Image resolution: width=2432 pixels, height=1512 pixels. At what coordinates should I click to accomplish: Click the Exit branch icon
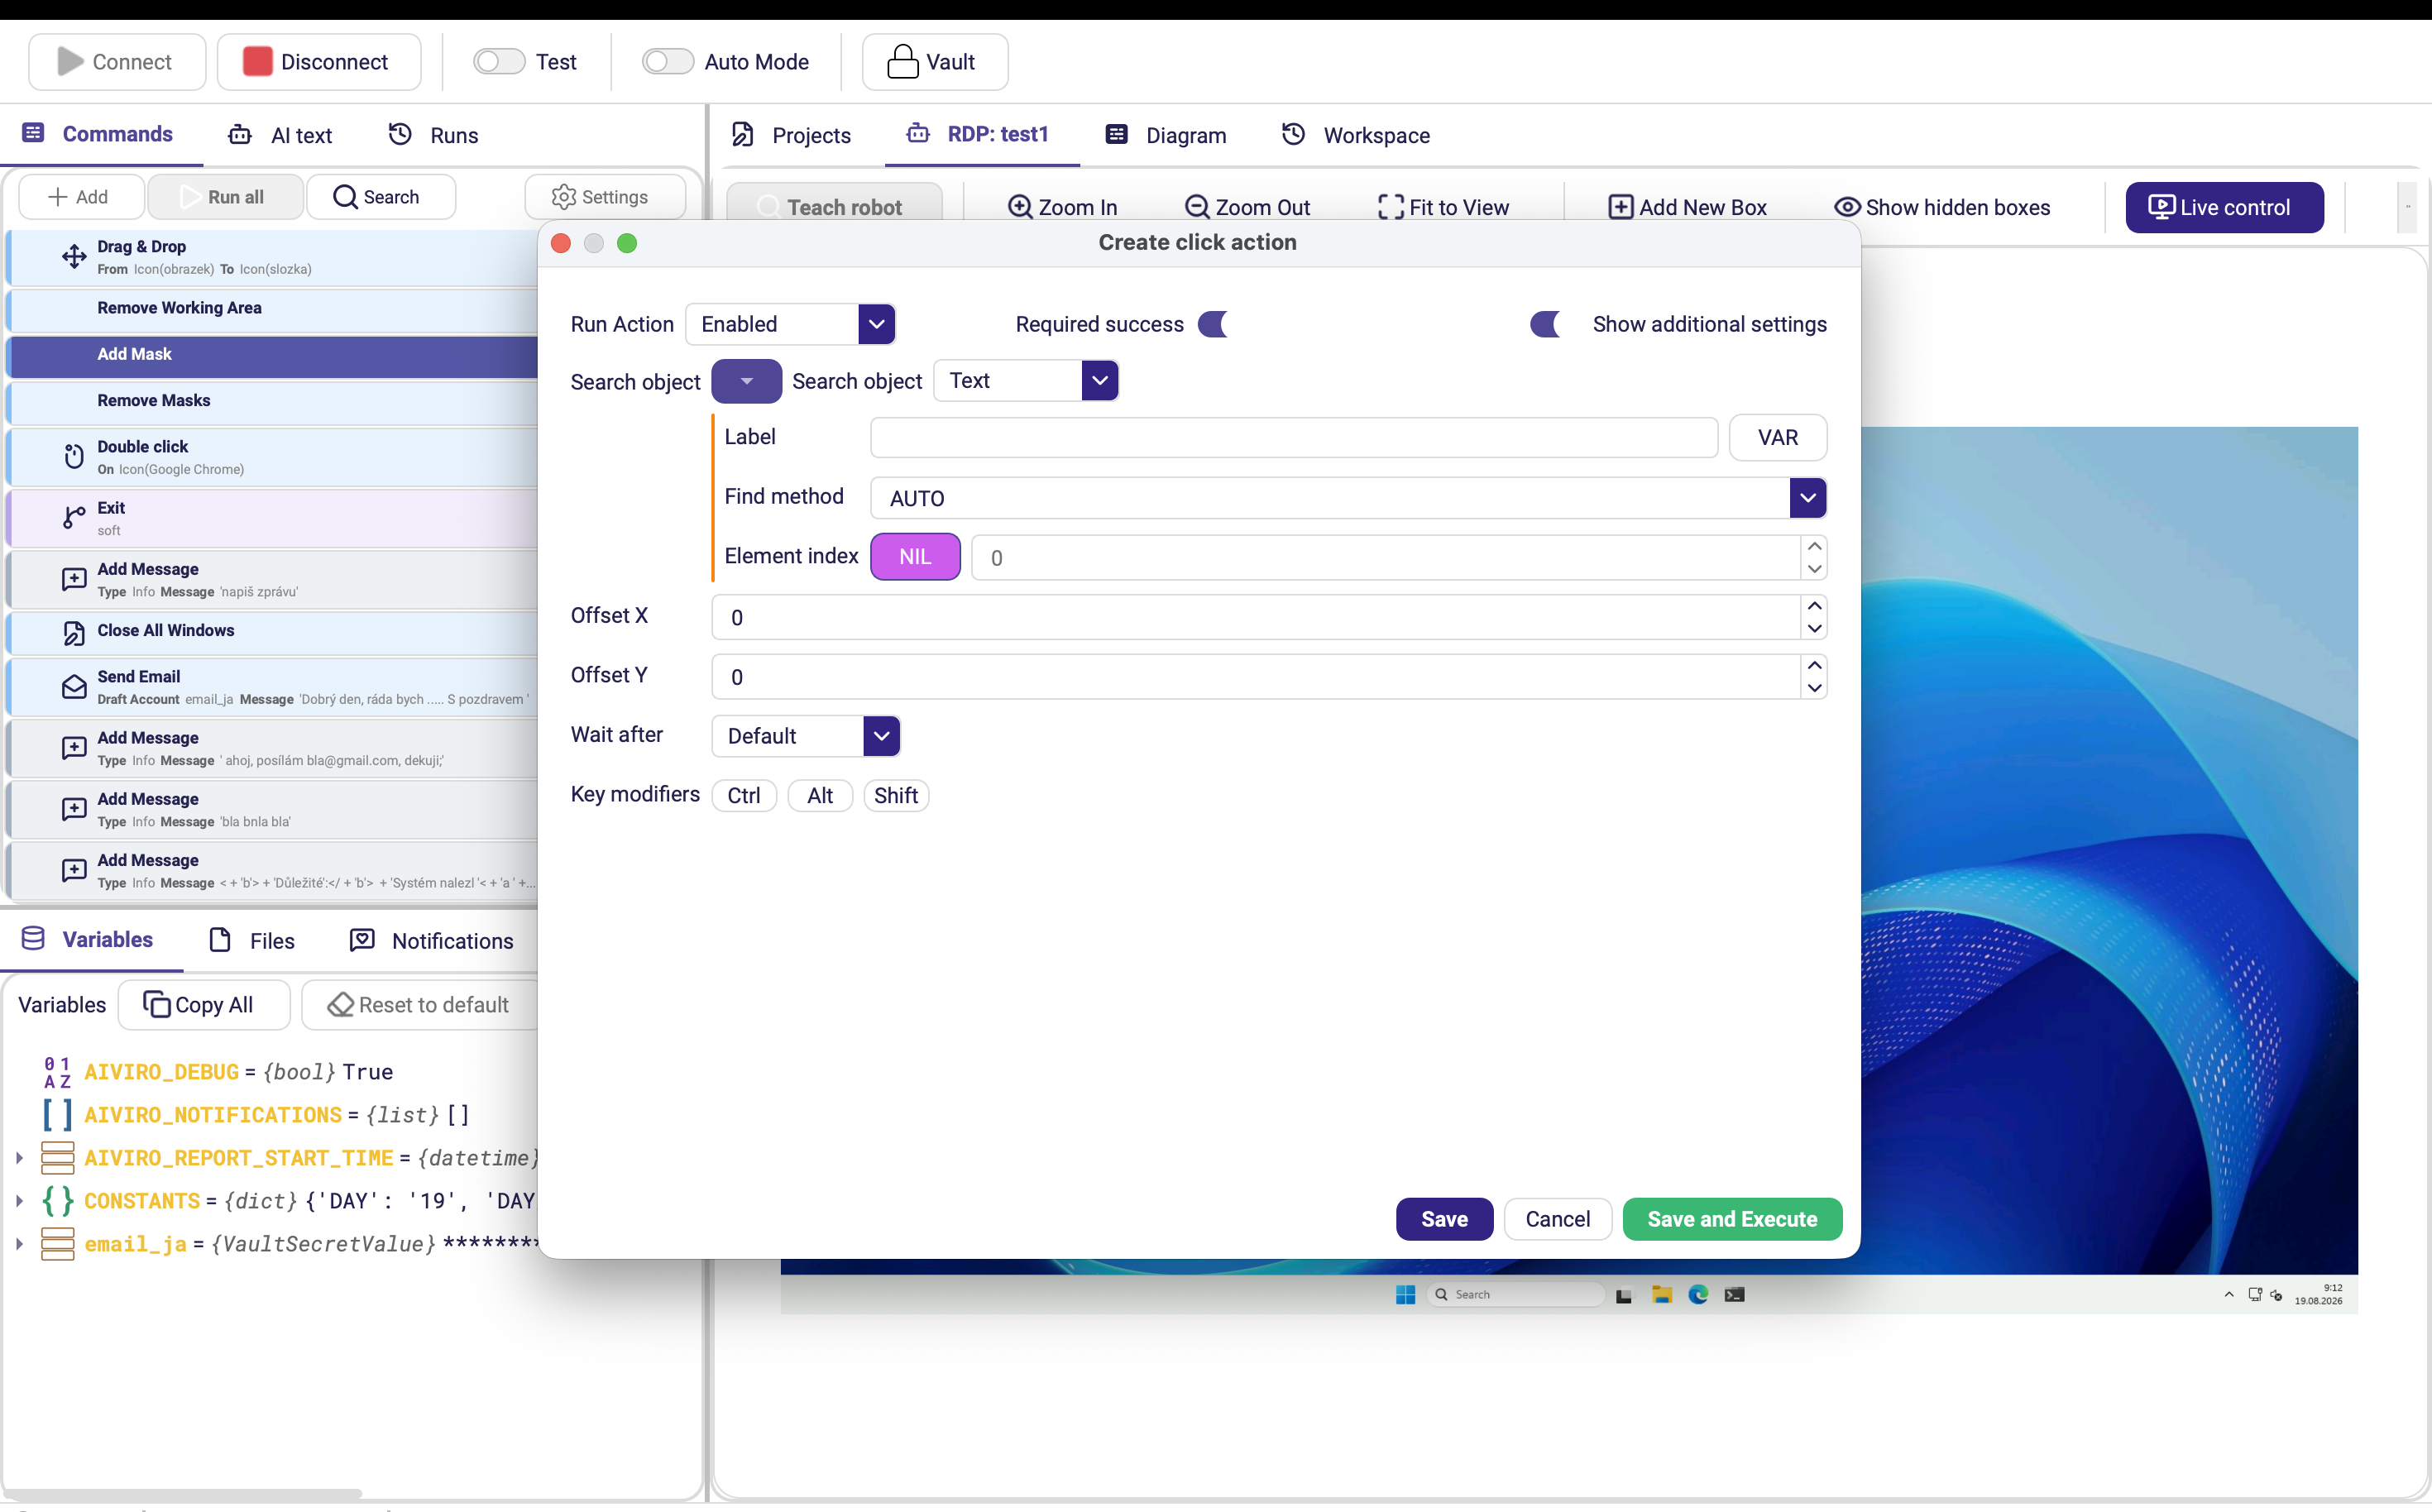coord(74,517)
